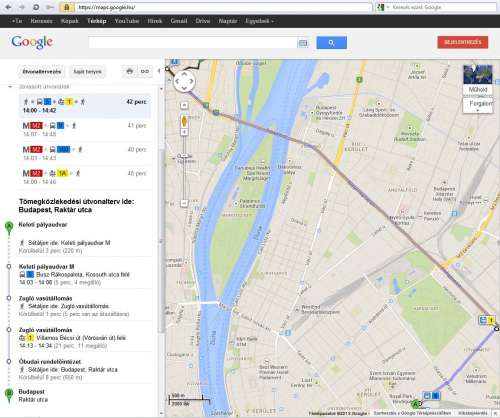500x418 pixels.
Task: Click the blue magnifier search button
Action: tap(331, 43)
